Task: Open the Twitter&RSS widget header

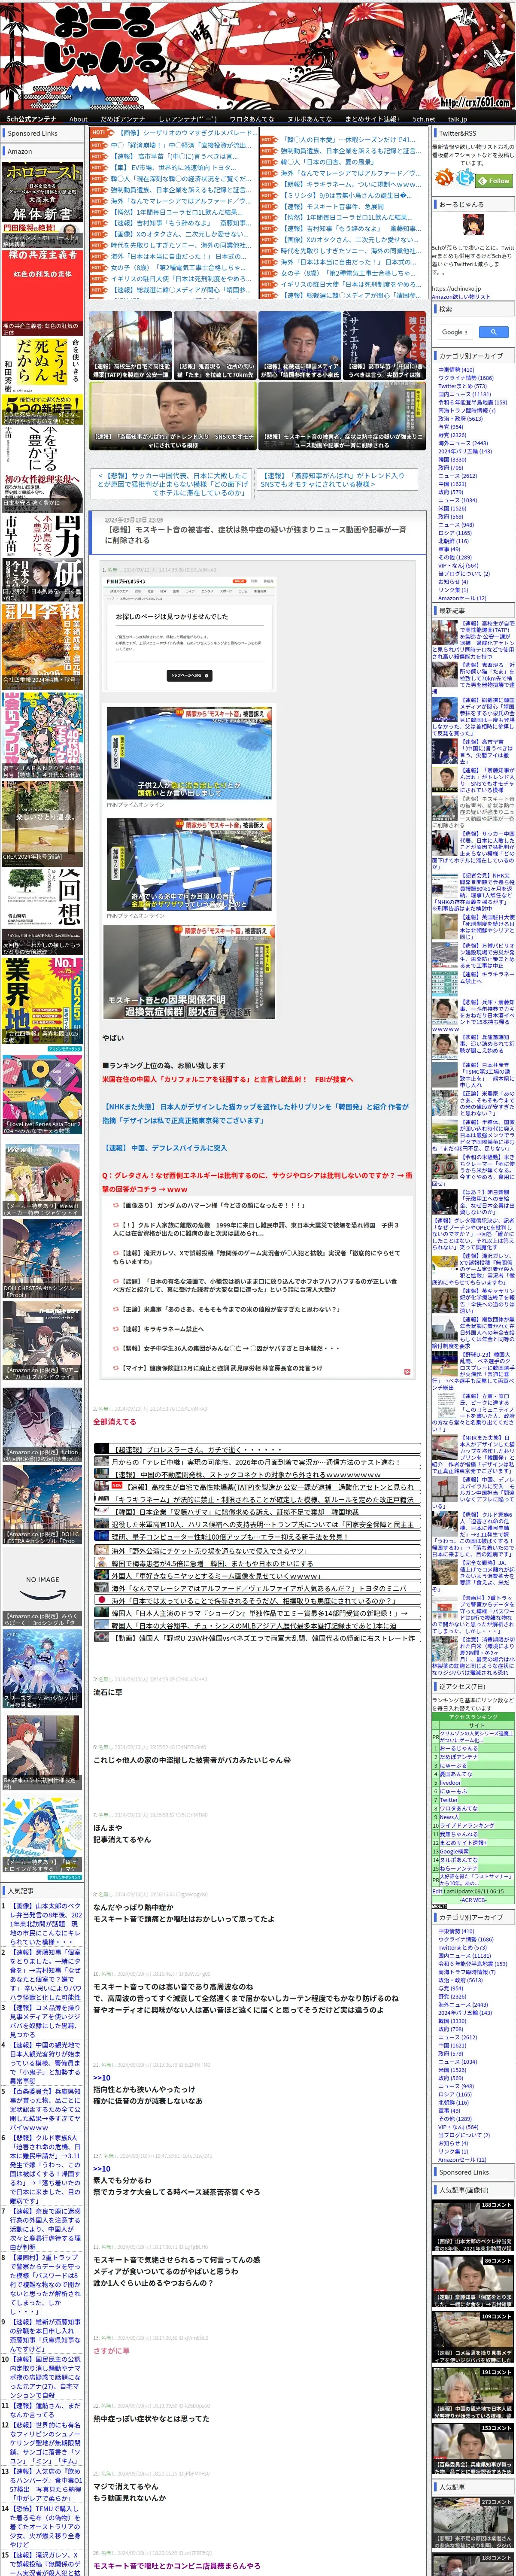Action: coord(473,133)
